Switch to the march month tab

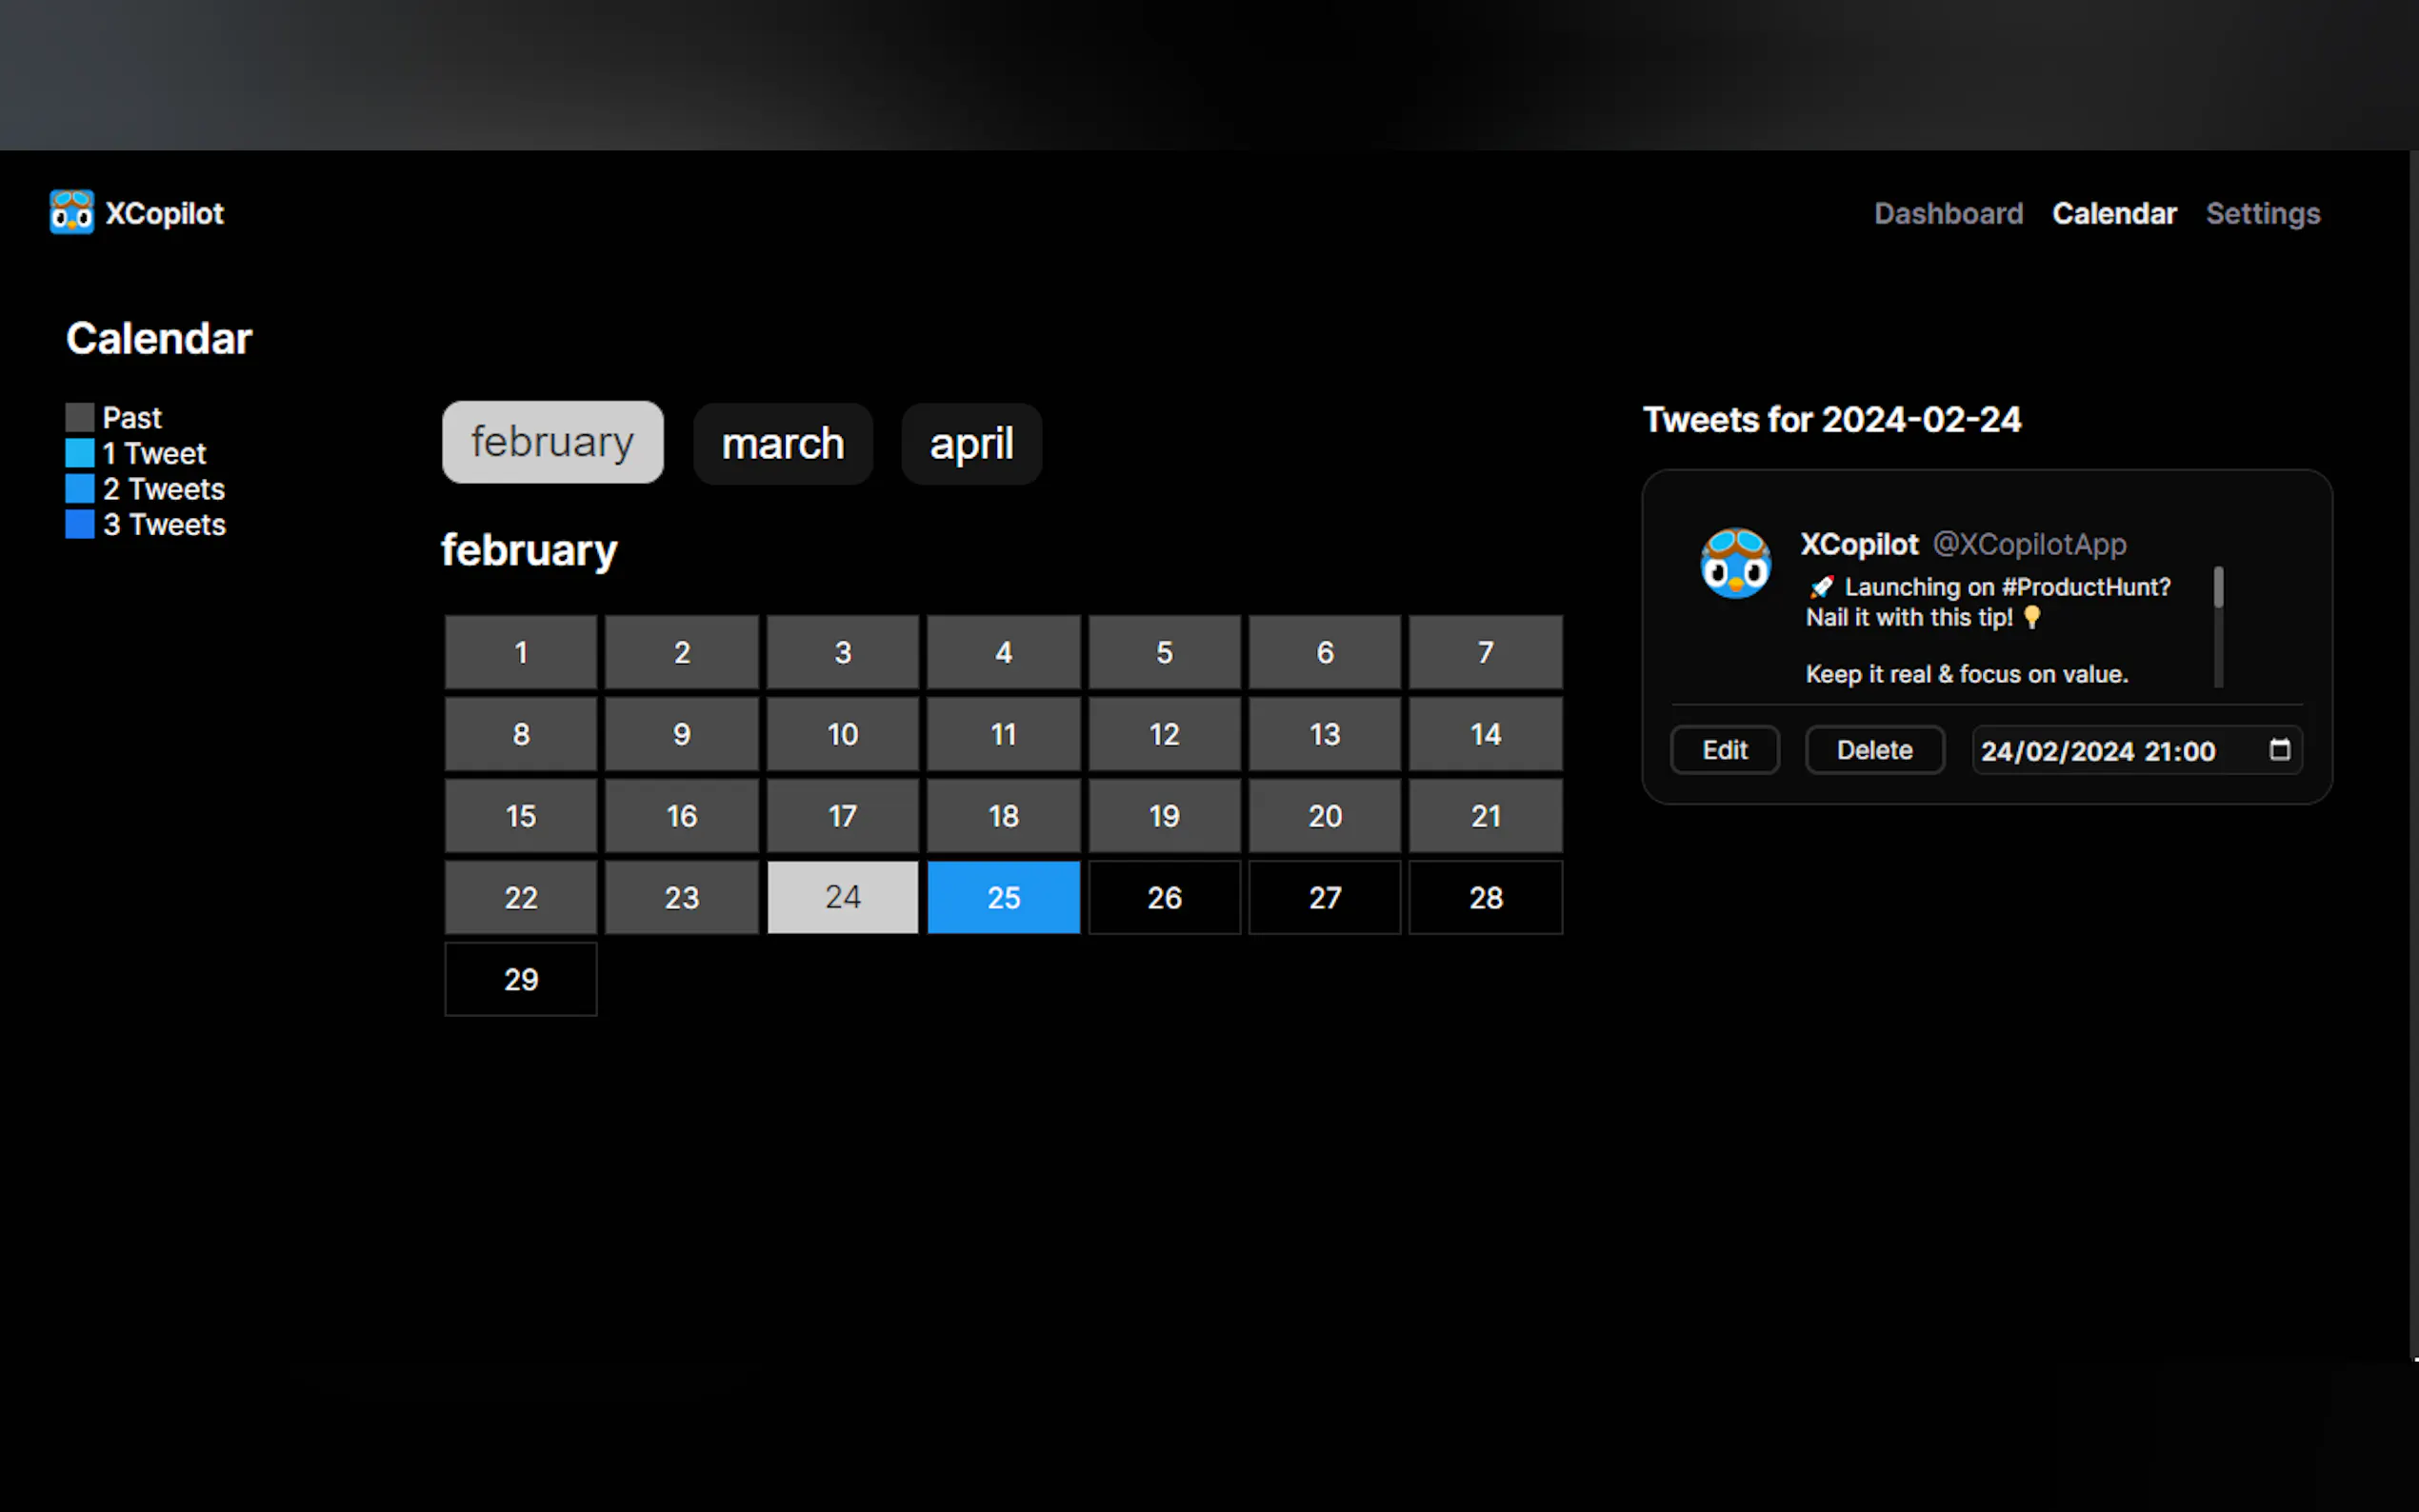pyautogui.click(x=782, y=444)
